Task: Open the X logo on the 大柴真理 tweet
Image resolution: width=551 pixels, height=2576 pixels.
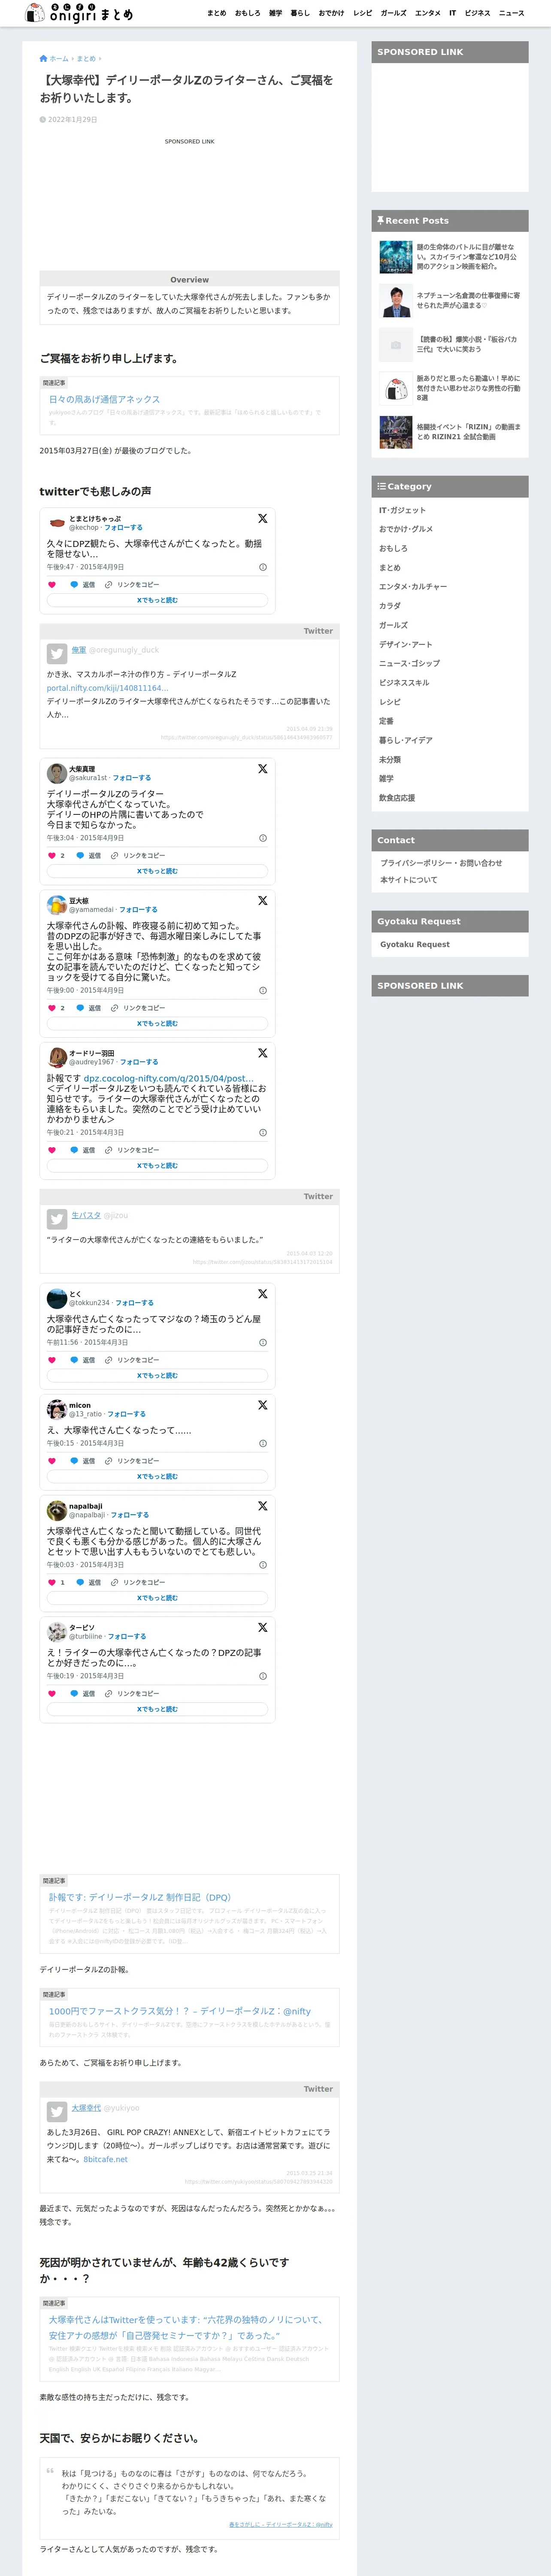Action: pos(262,769)
